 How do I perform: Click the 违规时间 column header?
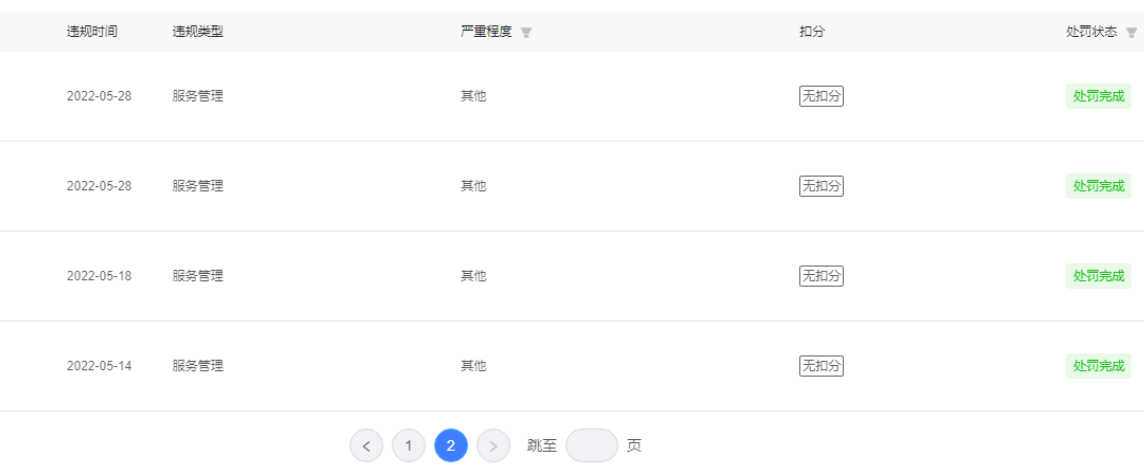point(92,31)
